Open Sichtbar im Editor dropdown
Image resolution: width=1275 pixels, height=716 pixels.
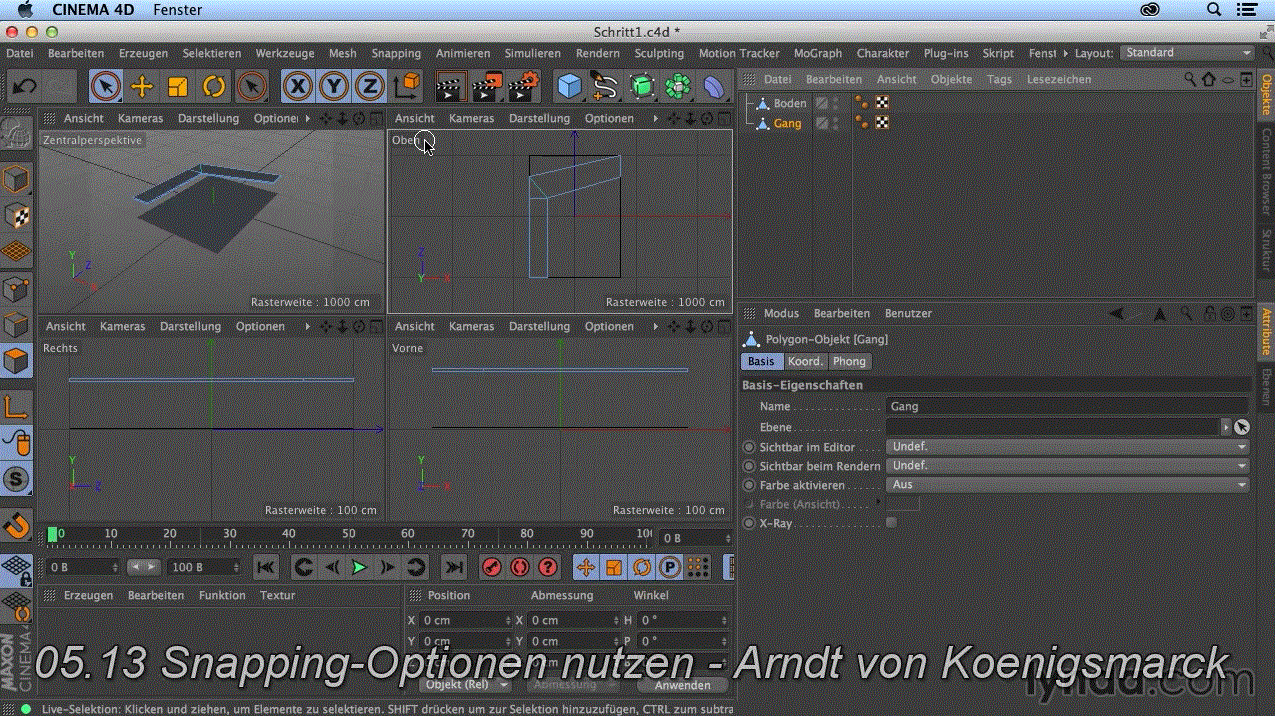coord(1068,447)
